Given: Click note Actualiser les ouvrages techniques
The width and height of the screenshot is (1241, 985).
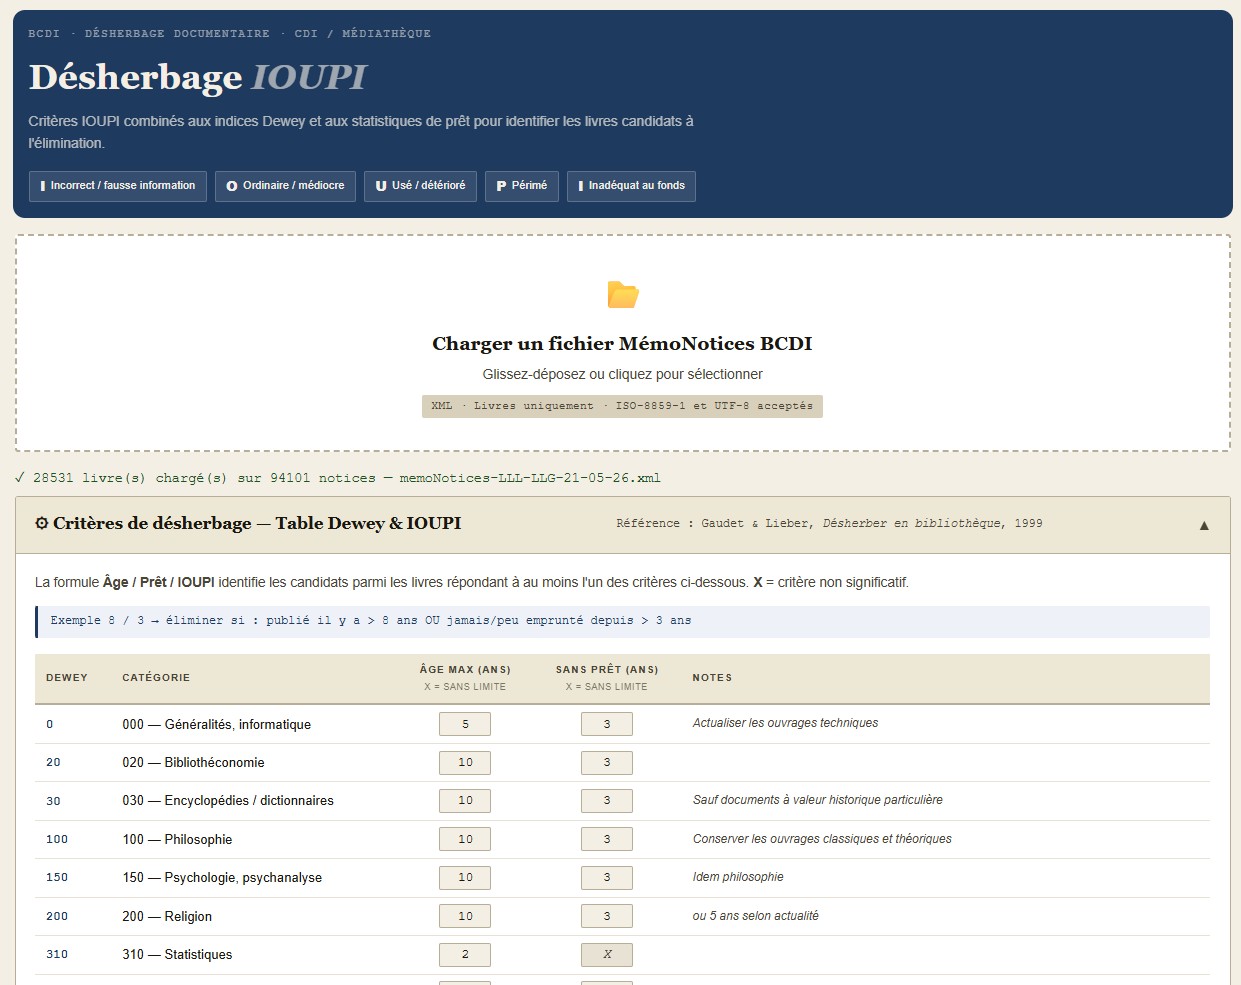Looking at the screenshot, I should (786, 723).
